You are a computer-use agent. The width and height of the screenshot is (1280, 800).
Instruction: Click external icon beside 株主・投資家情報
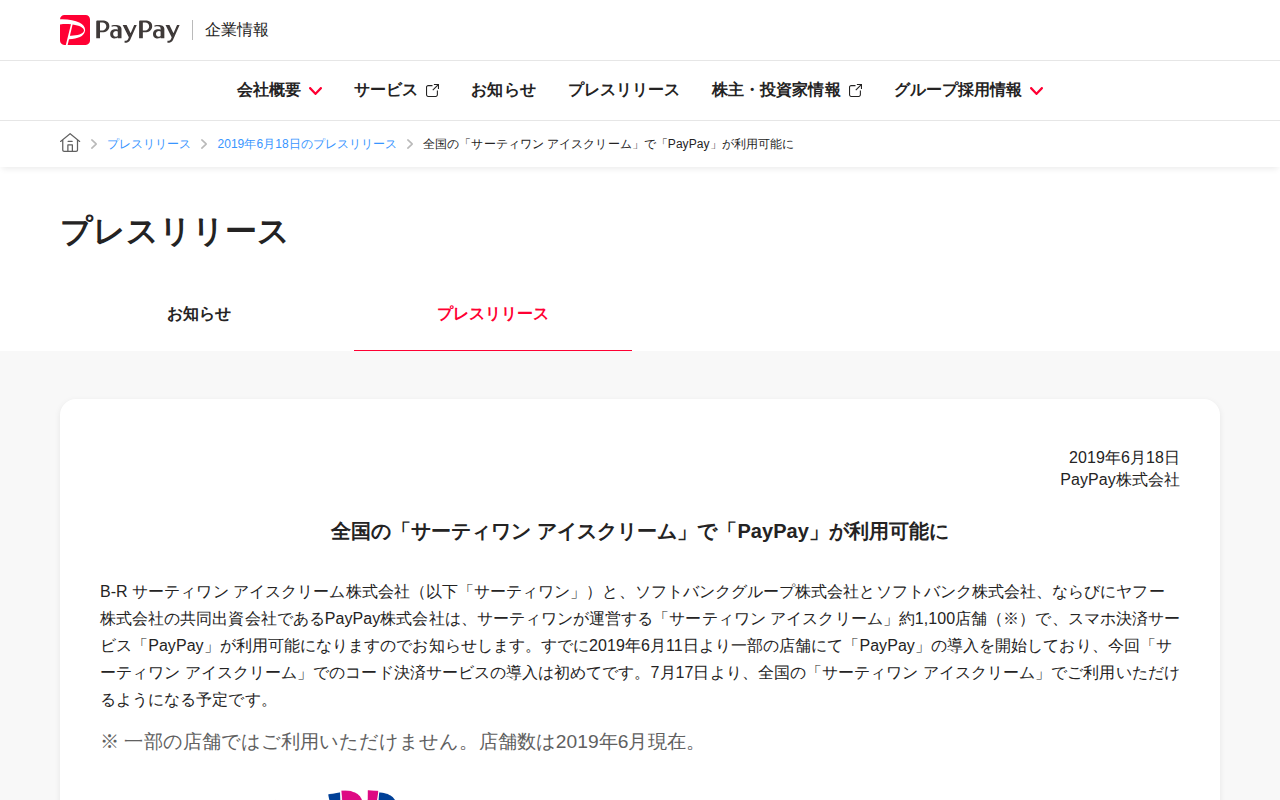coord(855,91)
